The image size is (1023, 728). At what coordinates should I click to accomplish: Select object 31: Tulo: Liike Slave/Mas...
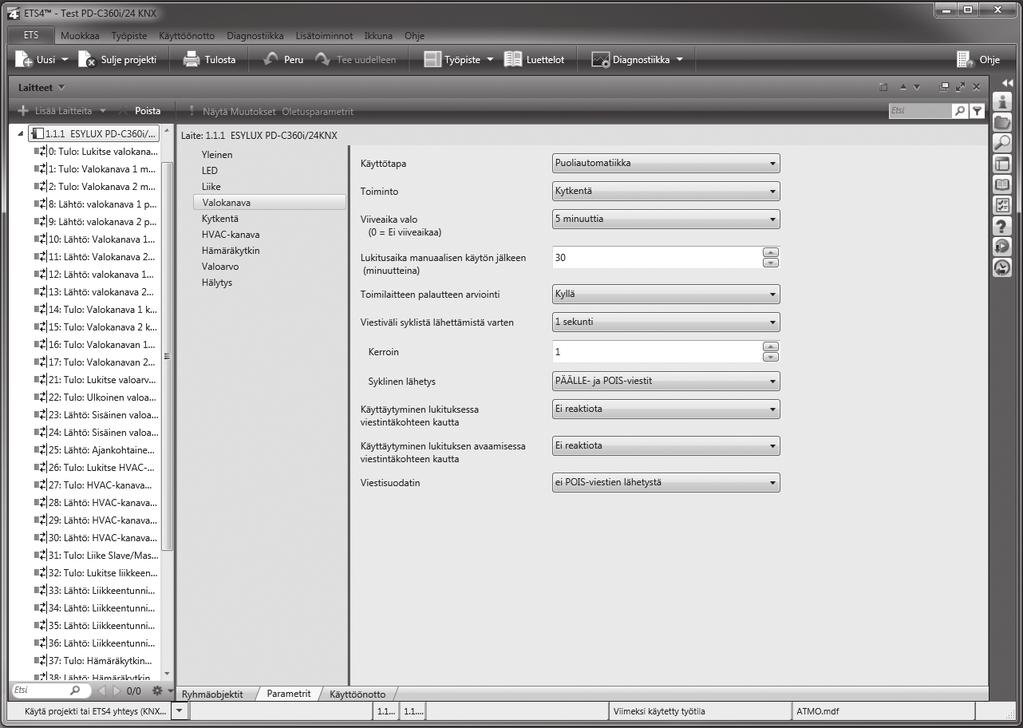[95, 556]
